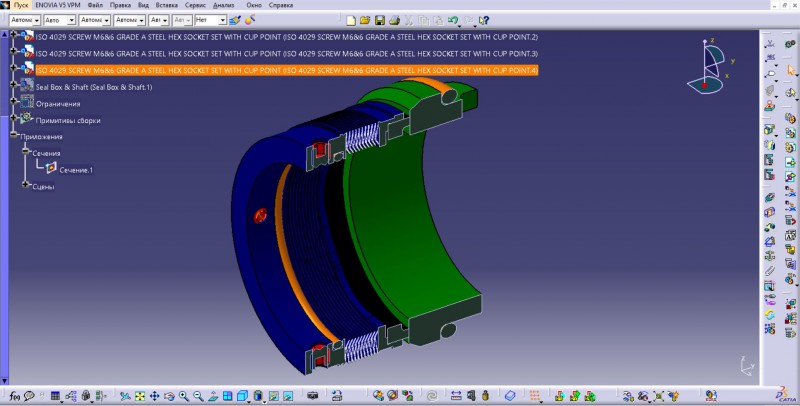Toggle the grid icon in bottom toolbar

[x=534, y=396]
